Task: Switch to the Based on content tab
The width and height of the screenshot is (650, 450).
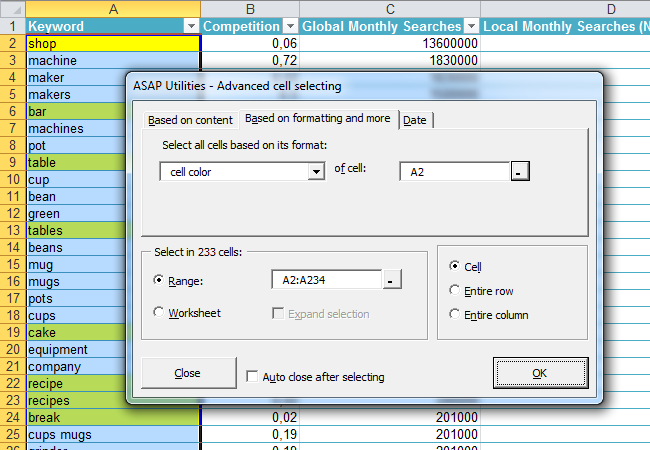Action: [x=190, y=120]
